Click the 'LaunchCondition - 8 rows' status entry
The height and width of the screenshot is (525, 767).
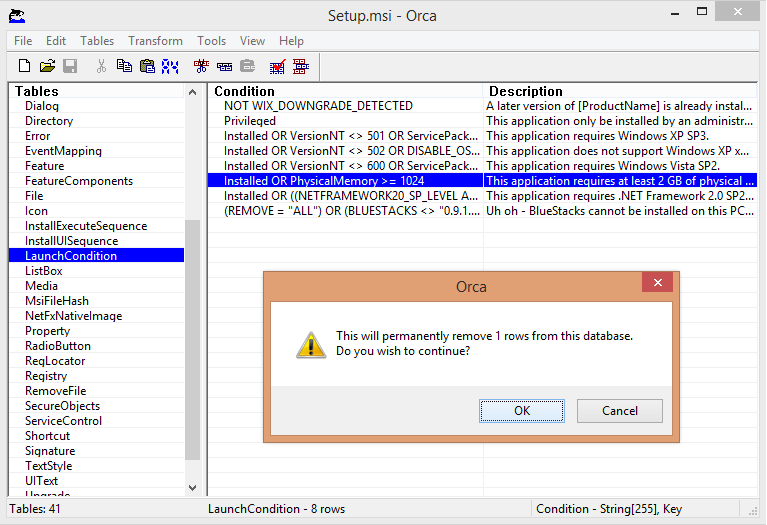(x=276, y=509)
